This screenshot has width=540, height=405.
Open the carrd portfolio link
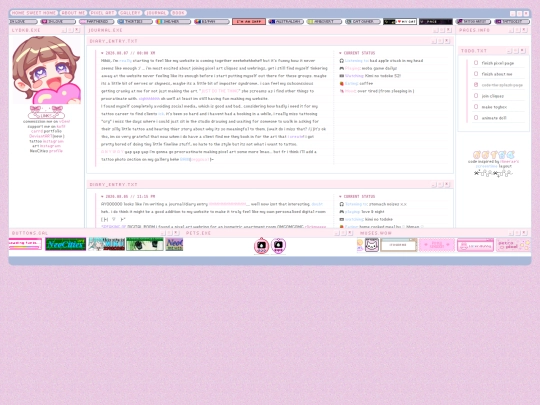click(37, 131)
